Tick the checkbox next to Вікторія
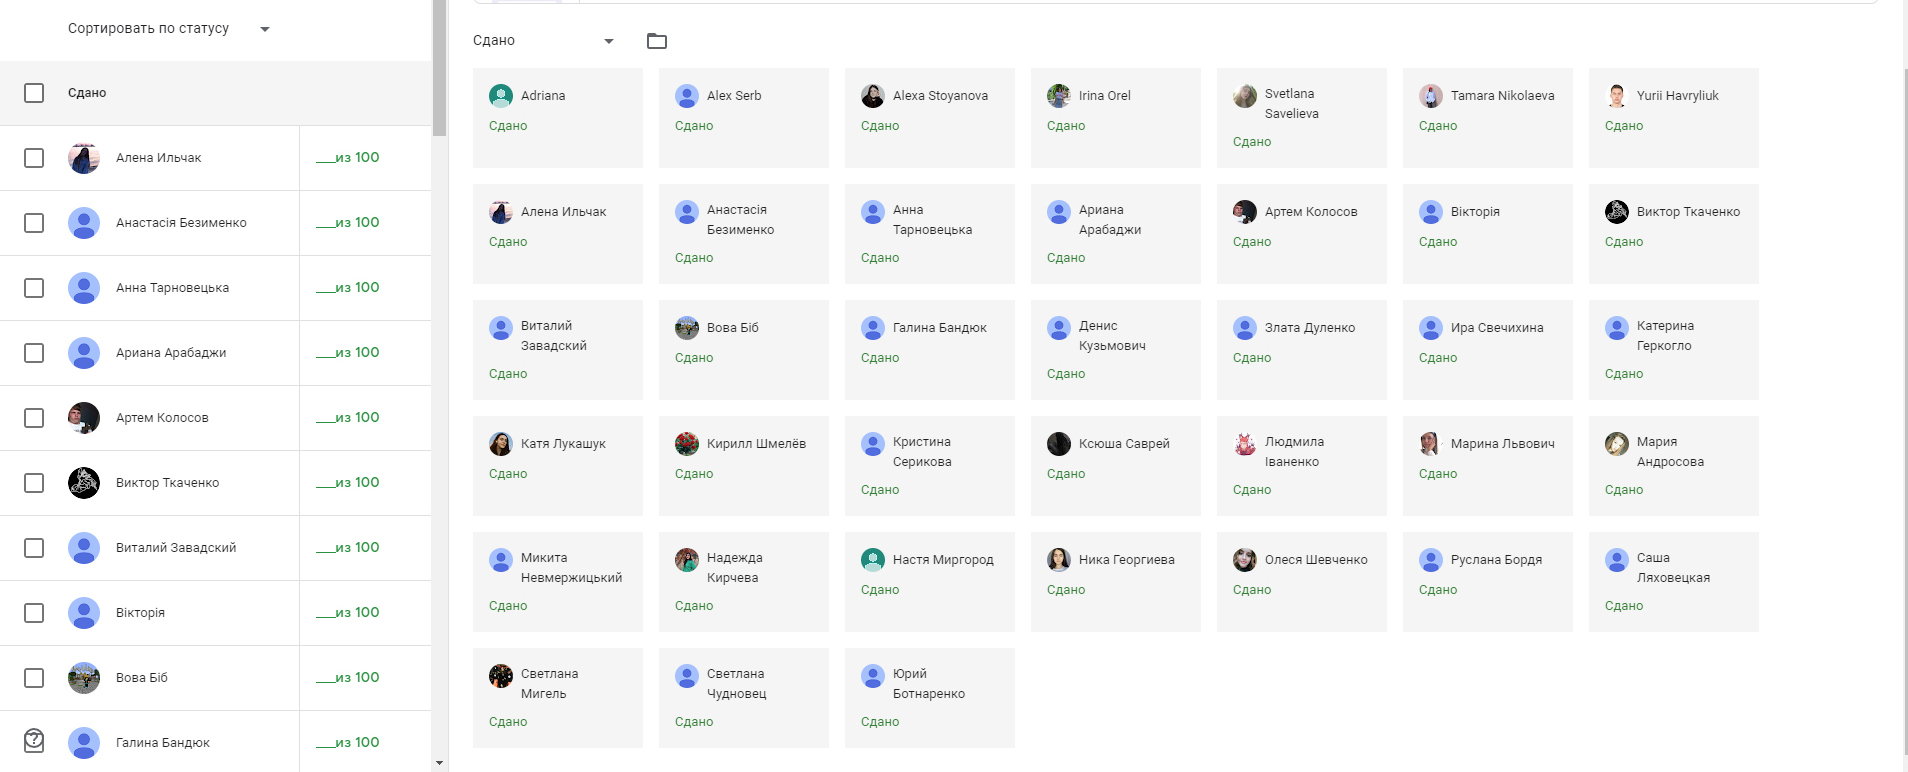The height and width of the screenshot is (772, 1908). click(x=34, y=613)
